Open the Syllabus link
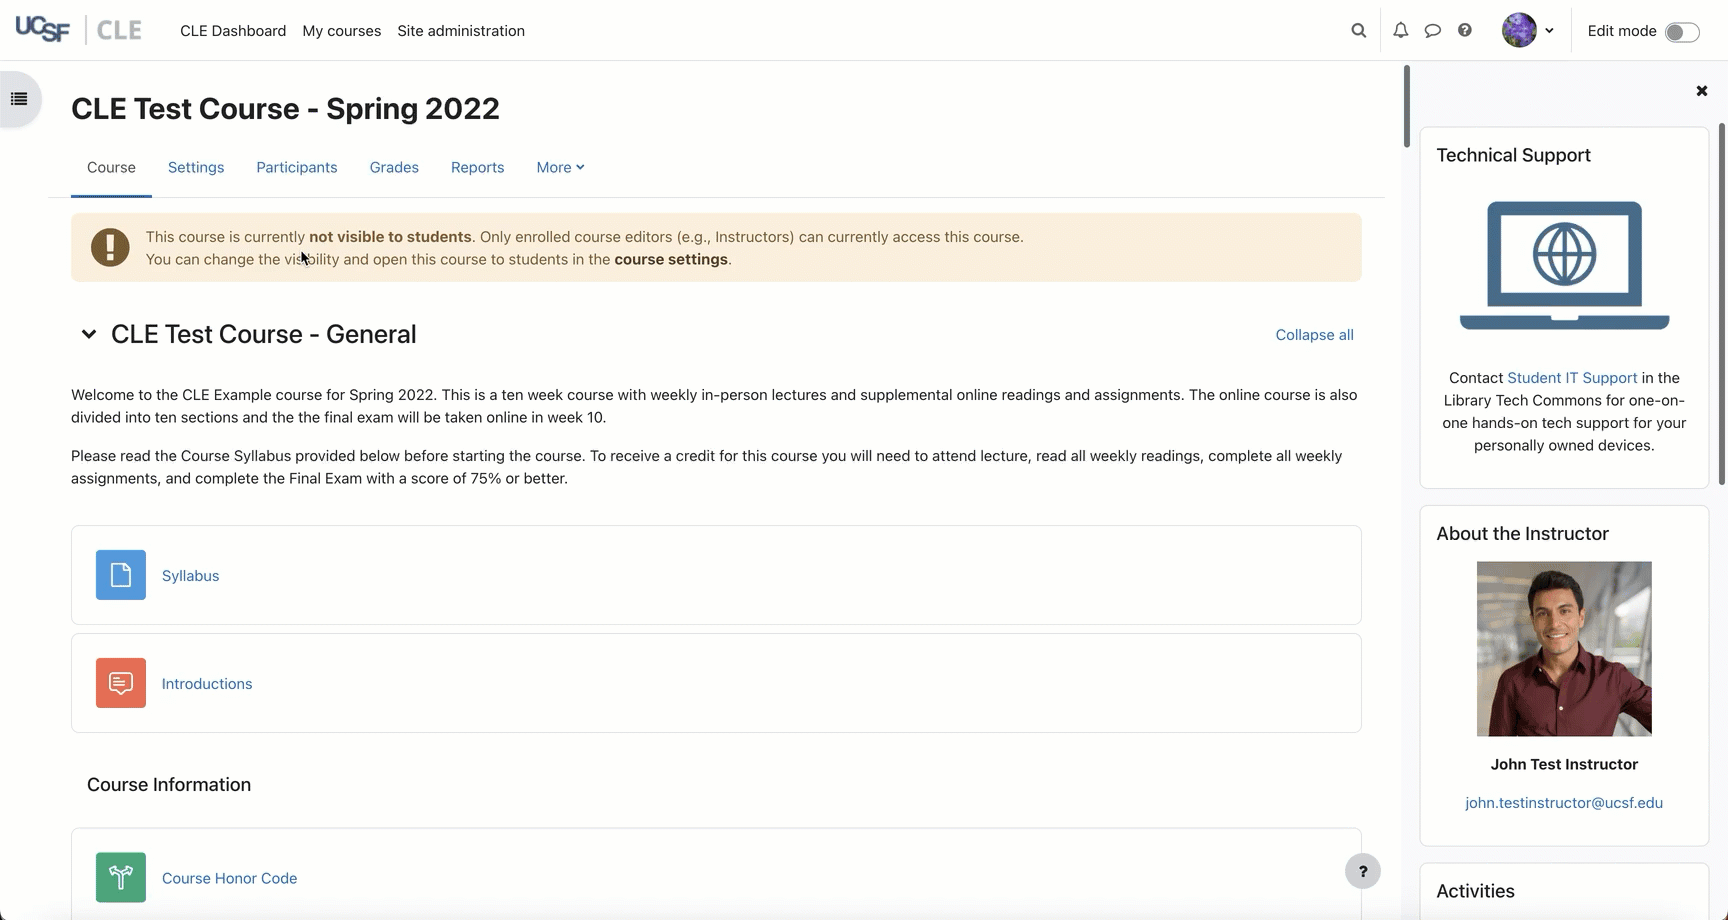 coord(190,576)
